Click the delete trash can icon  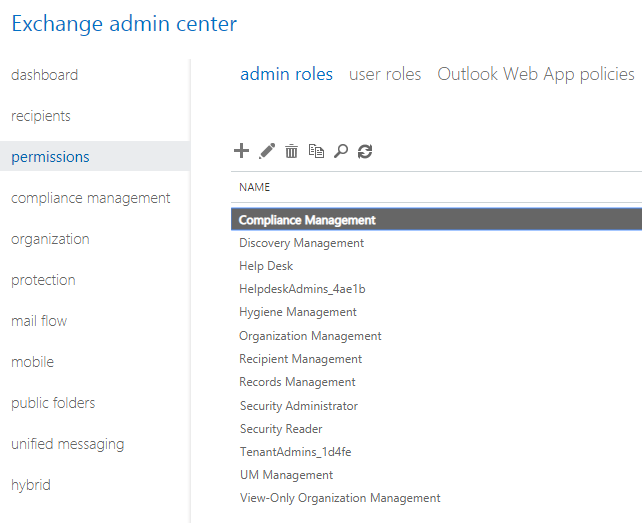click(292, 151)
